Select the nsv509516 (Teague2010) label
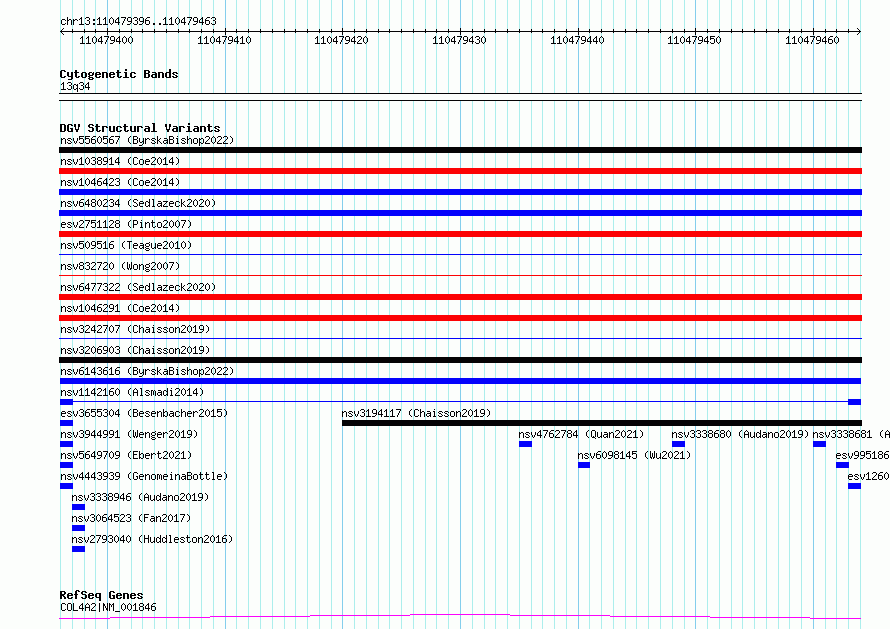 (x=125, y=245)
